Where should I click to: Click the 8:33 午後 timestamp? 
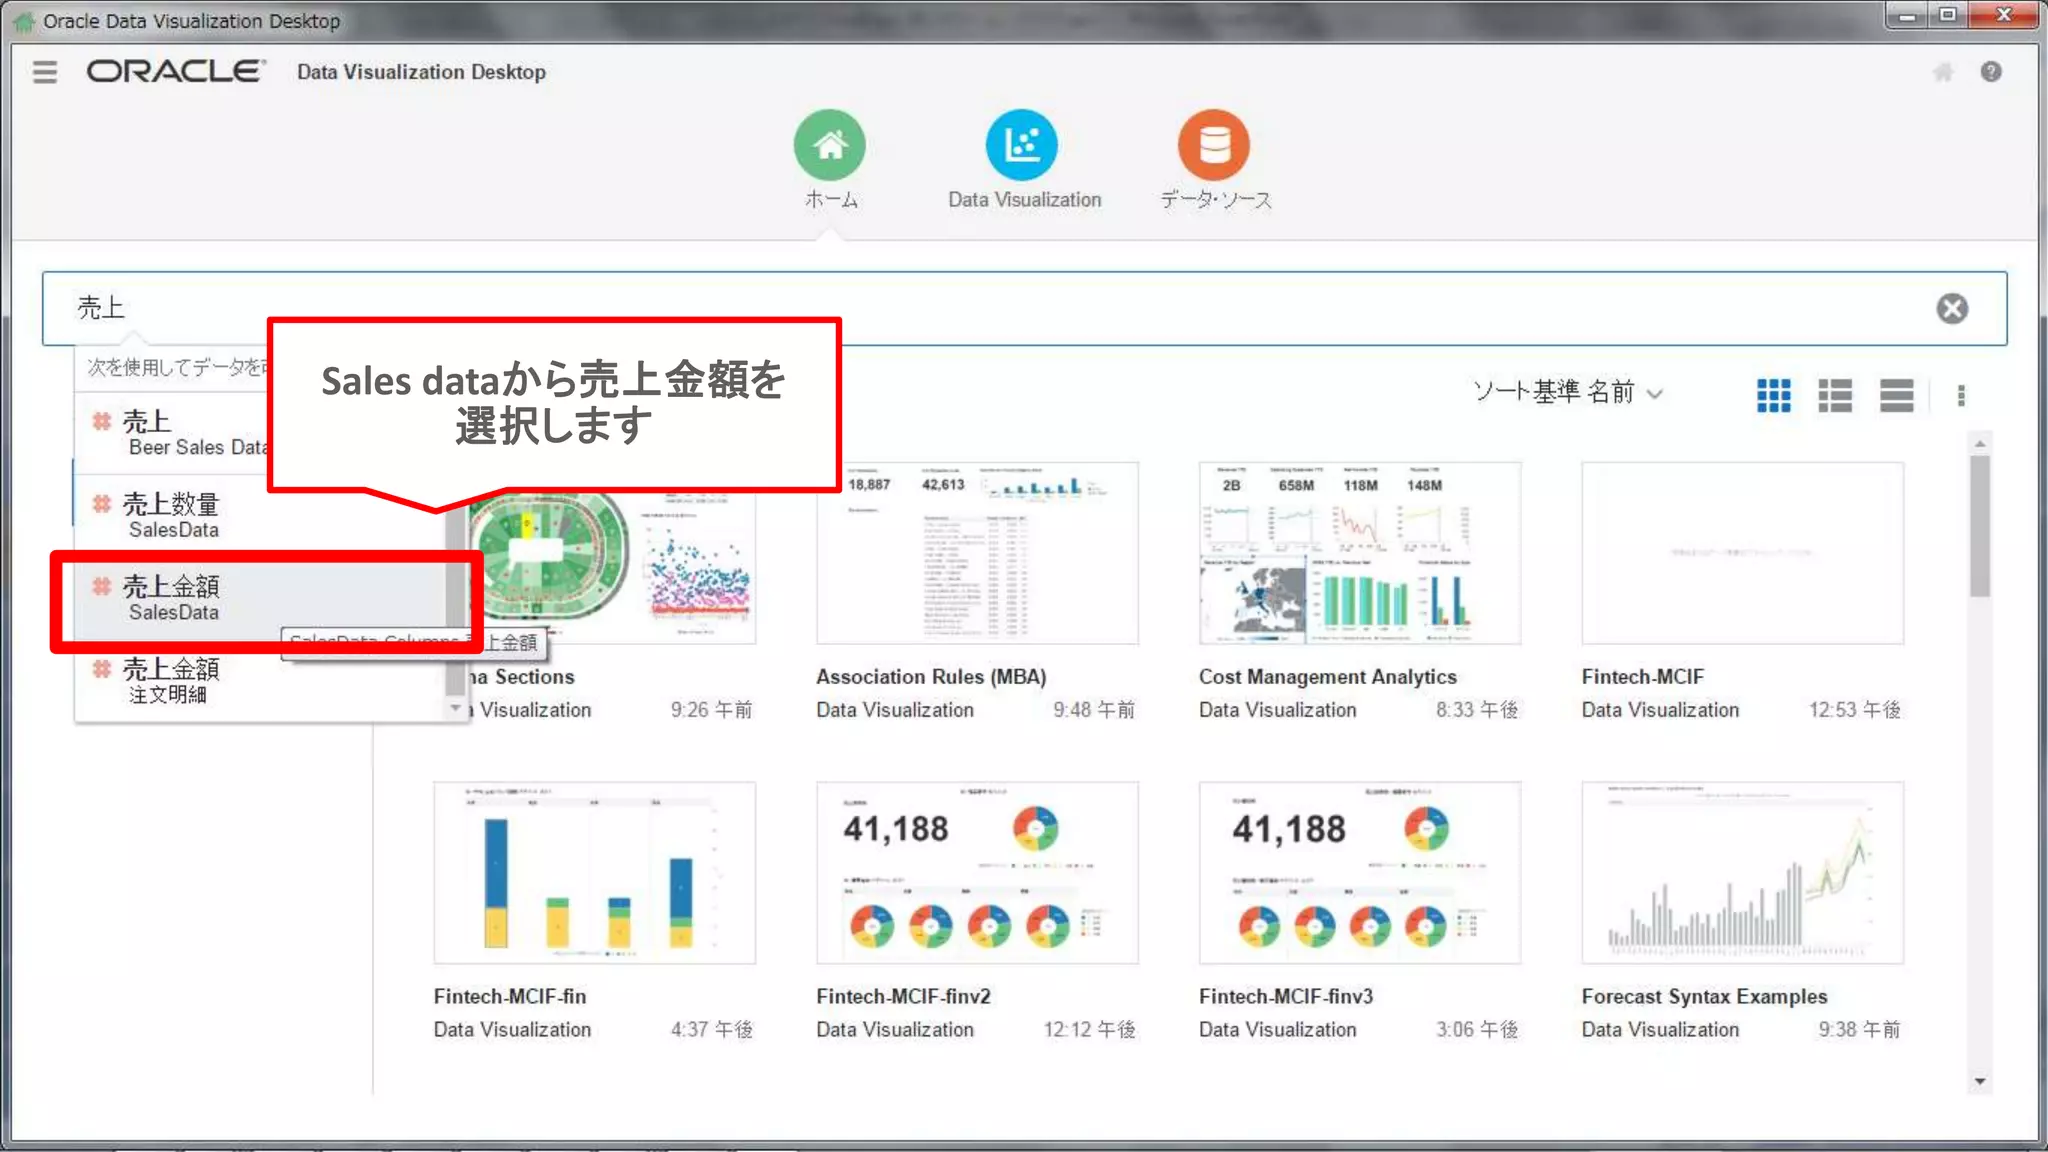point(1477,710)
